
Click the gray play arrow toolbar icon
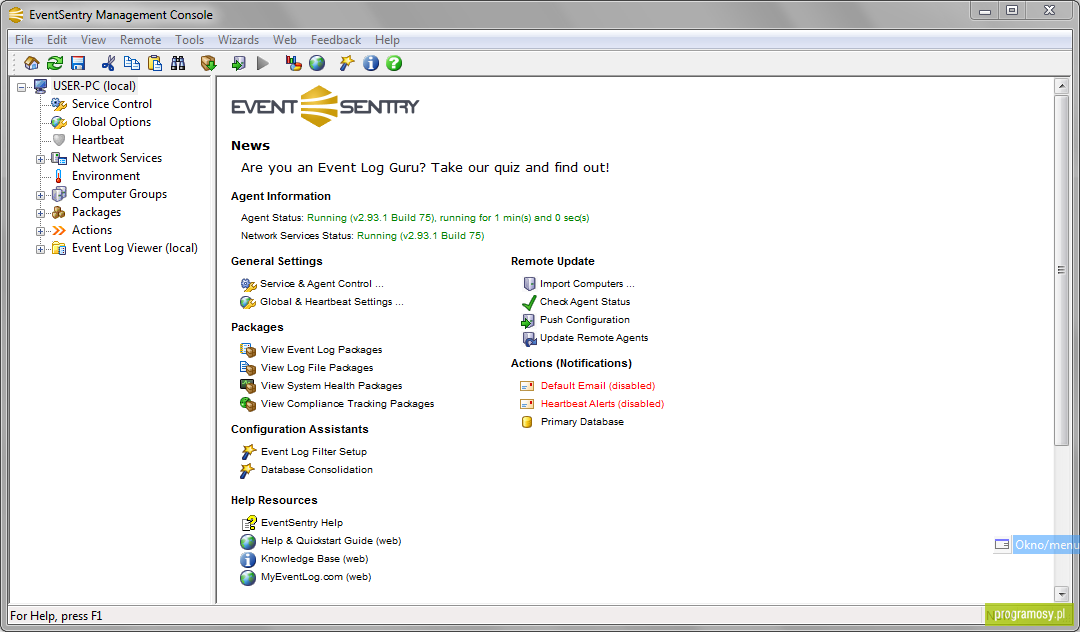[x=262, y=63]
